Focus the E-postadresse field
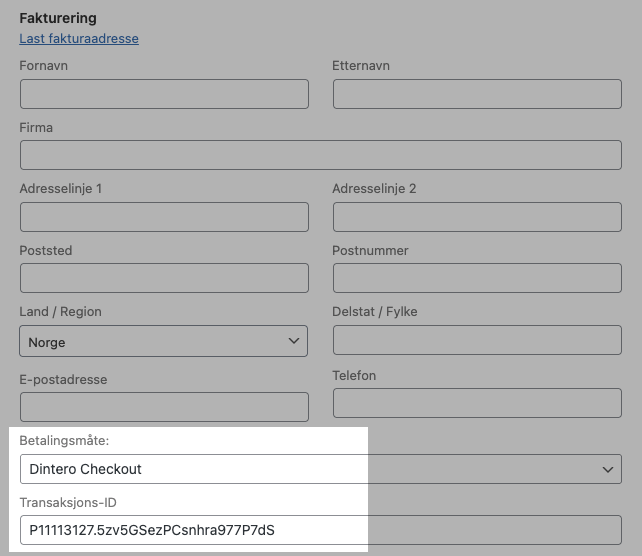The width and height of the screenshot is (642, 556). click(x=164, y=407)
